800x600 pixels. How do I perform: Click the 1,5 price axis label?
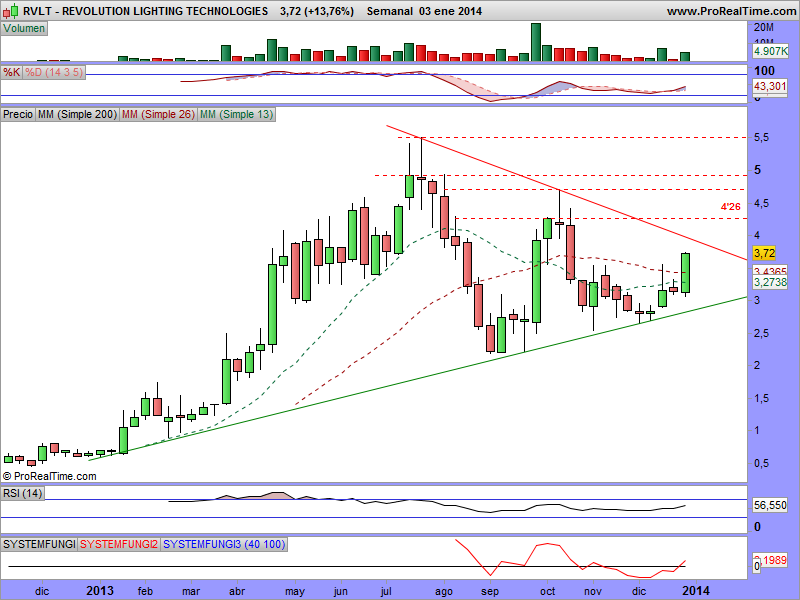[x=762, y=398]
